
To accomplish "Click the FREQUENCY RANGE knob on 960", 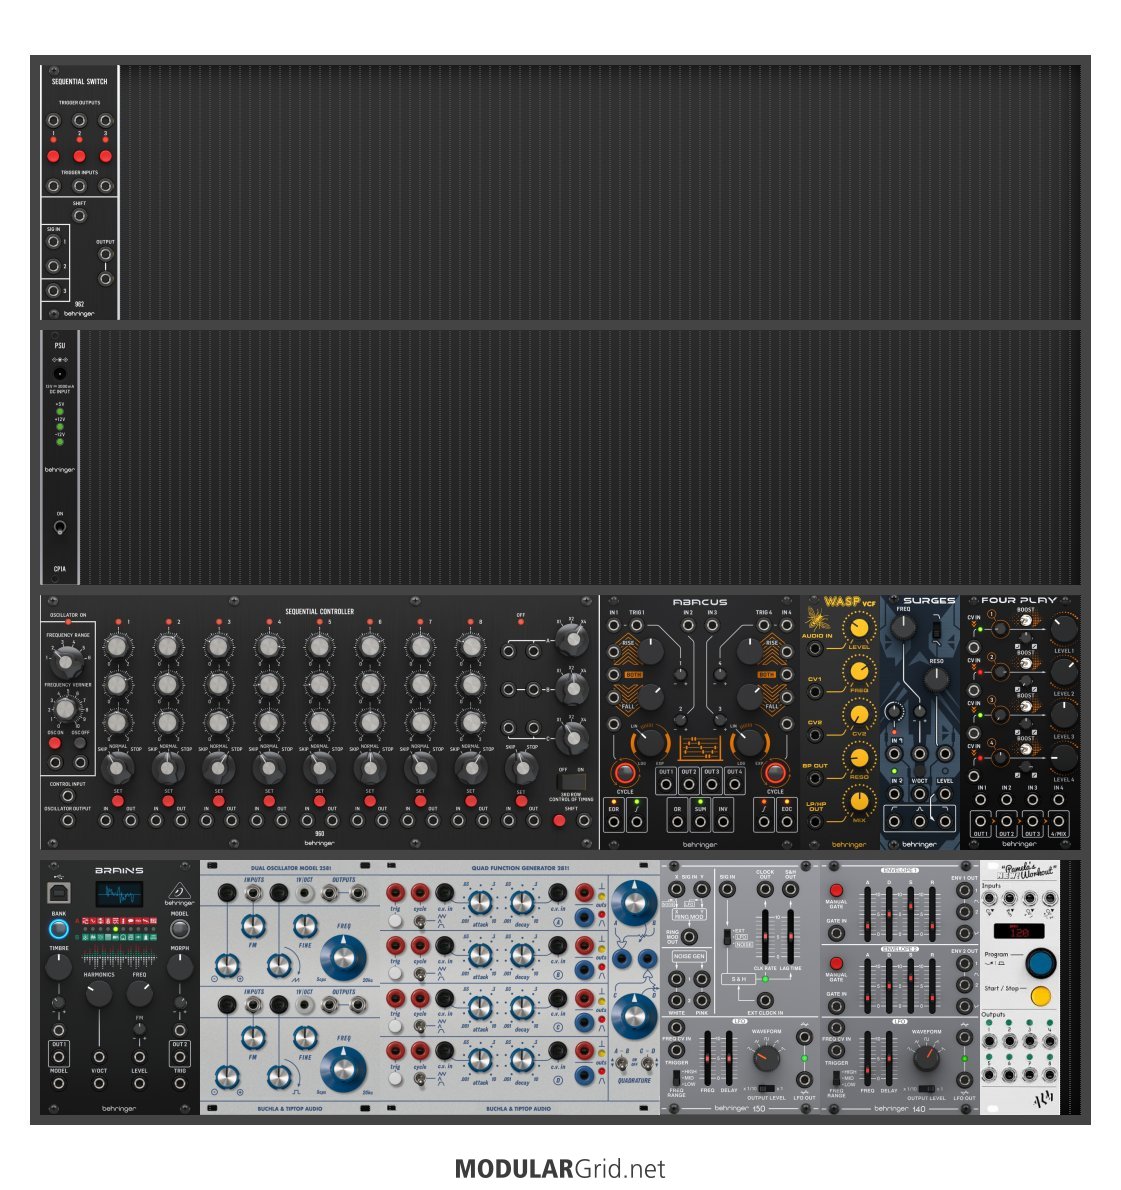I will click(67, 661).
